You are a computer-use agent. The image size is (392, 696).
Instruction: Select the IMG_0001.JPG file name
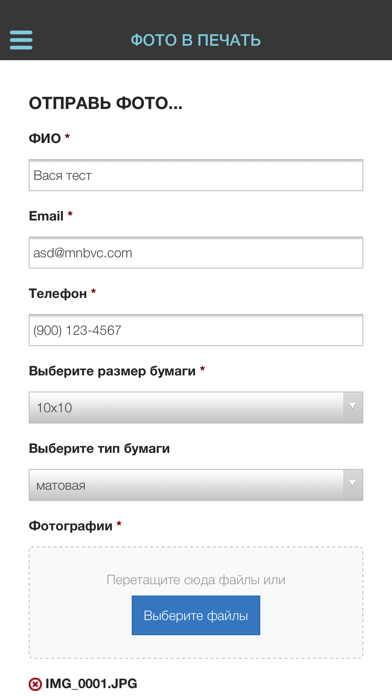tap(91, 684)
